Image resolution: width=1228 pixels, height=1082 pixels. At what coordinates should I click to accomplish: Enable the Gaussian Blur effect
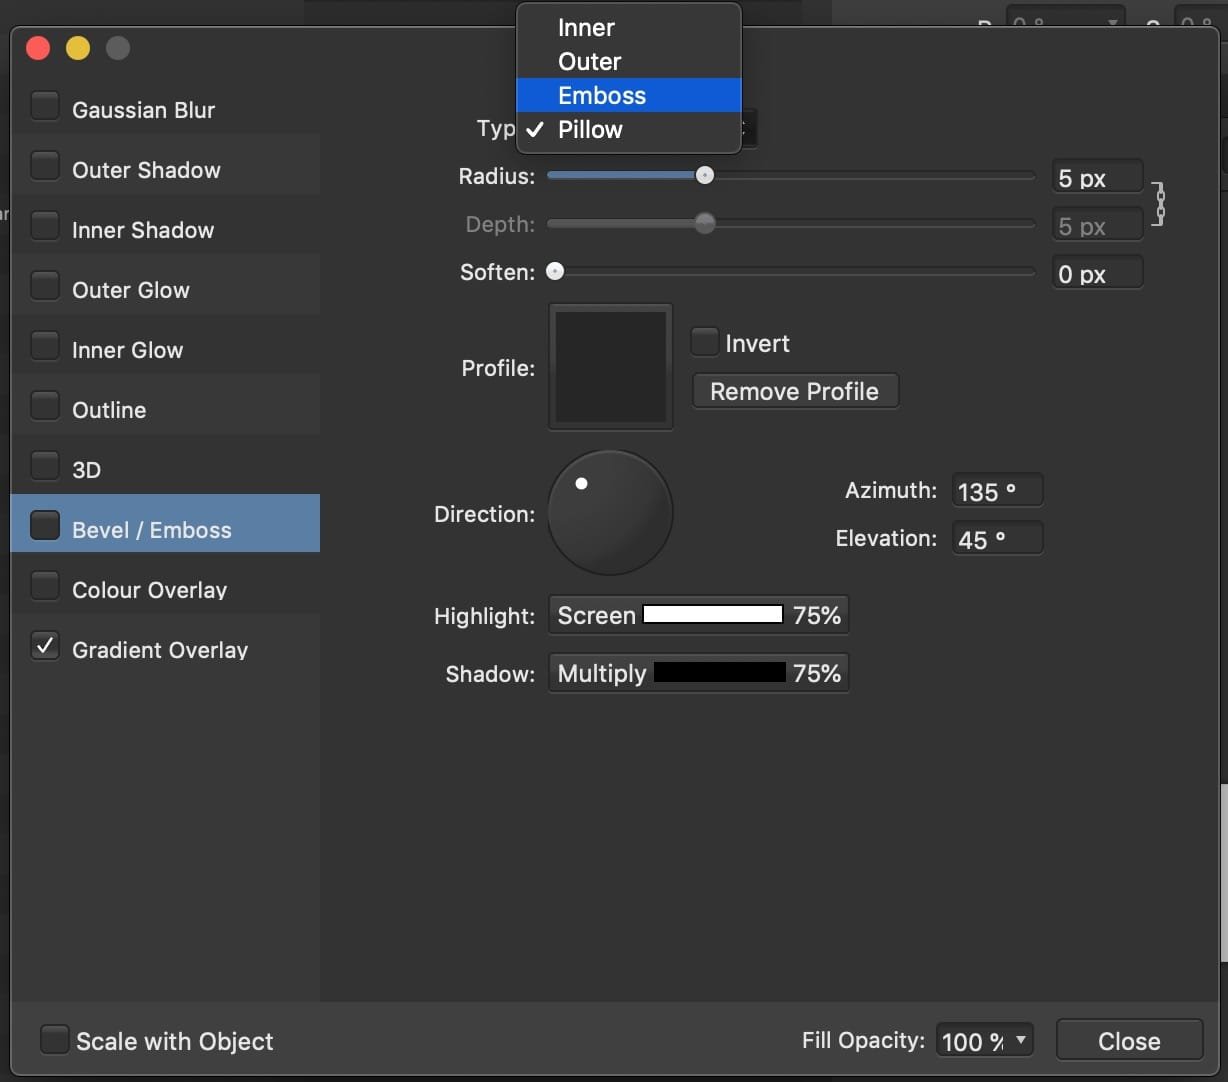tap(45, 105)
